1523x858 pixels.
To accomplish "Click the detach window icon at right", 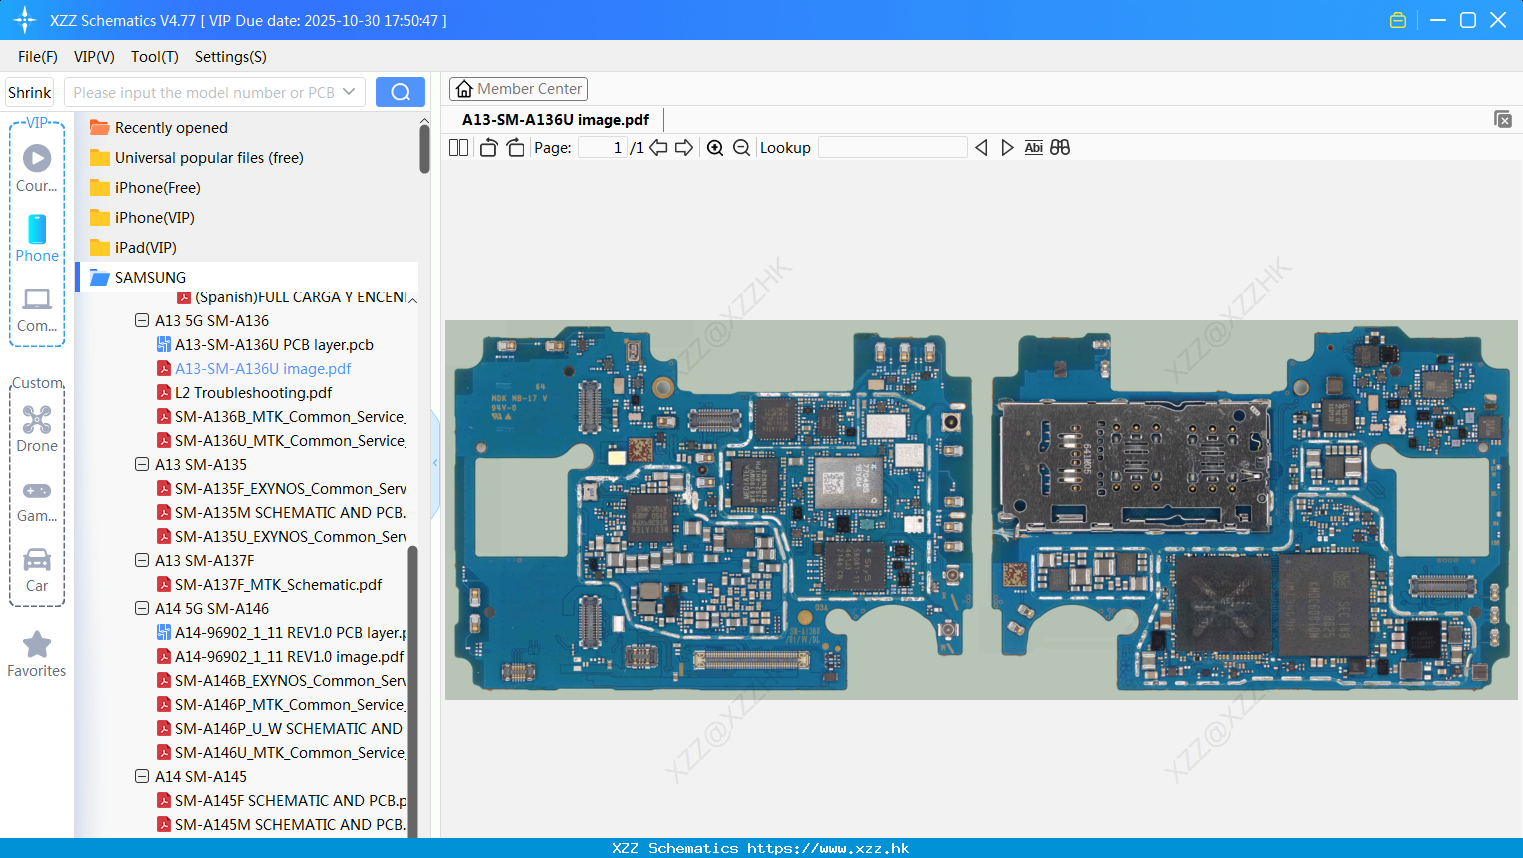I will click(1503, 119).
